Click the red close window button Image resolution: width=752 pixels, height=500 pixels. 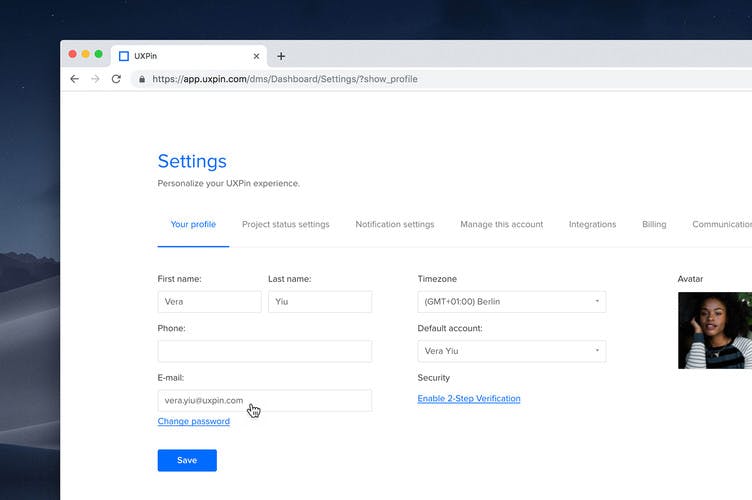click(72, 54)
